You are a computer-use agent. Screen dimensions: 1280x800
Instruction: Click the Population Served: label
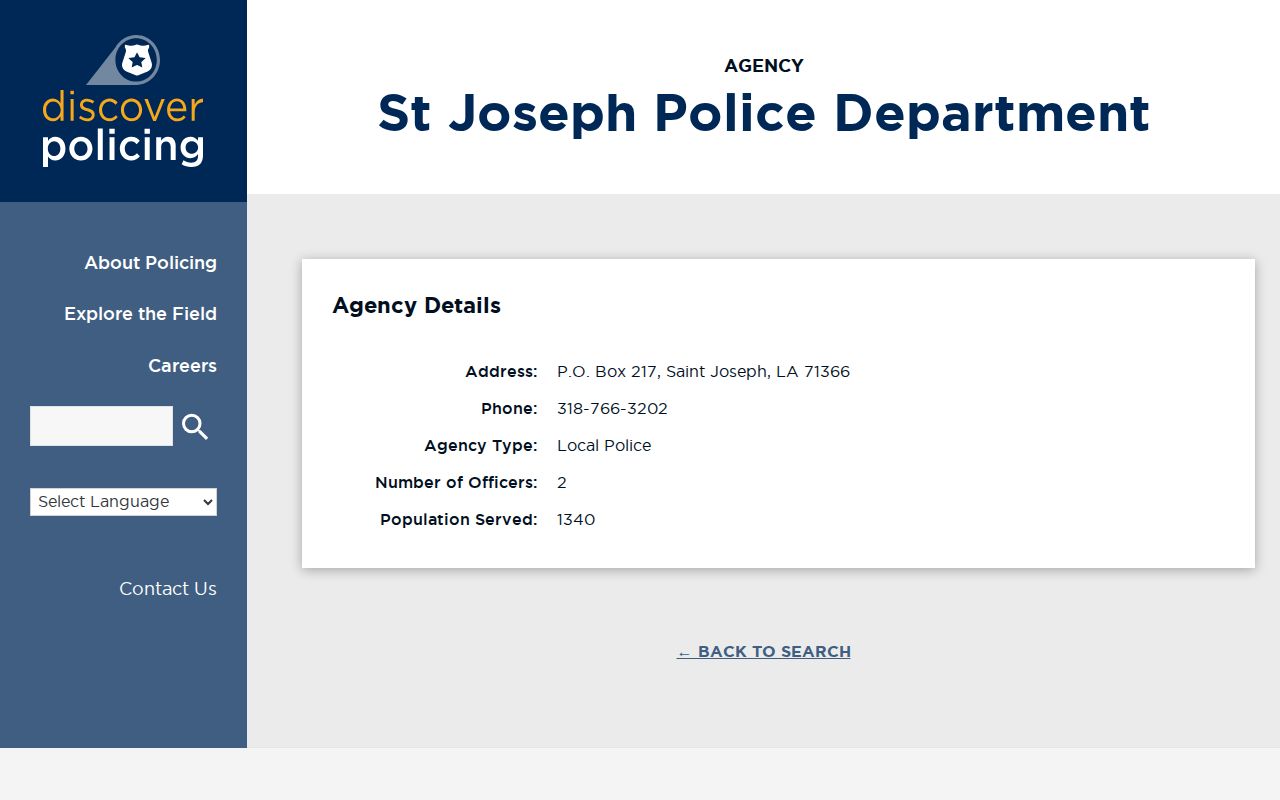click(459, 520)
